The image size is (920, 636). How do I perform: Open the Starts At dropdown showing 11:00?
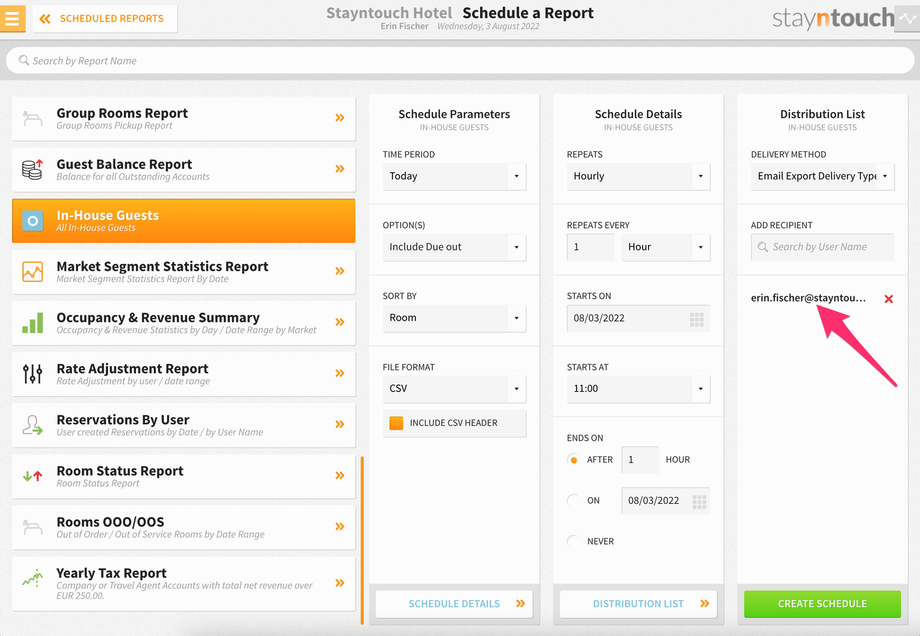click(x=638, y=388)
